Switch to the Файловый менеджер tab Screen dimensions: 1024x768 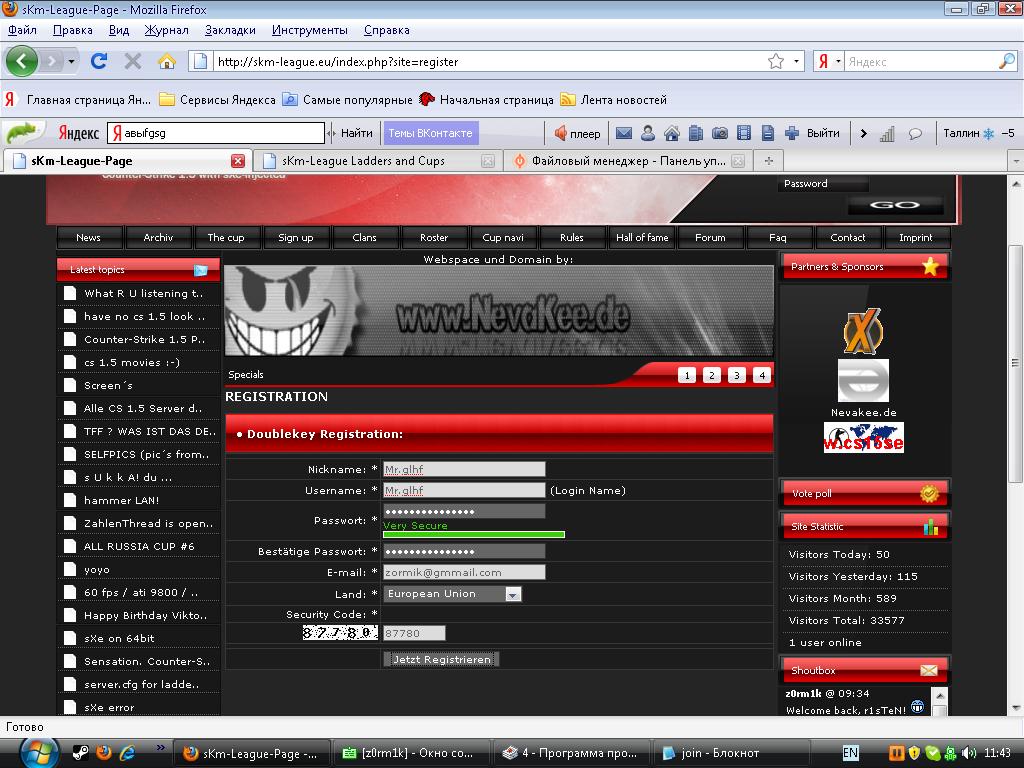click(629, 161)
